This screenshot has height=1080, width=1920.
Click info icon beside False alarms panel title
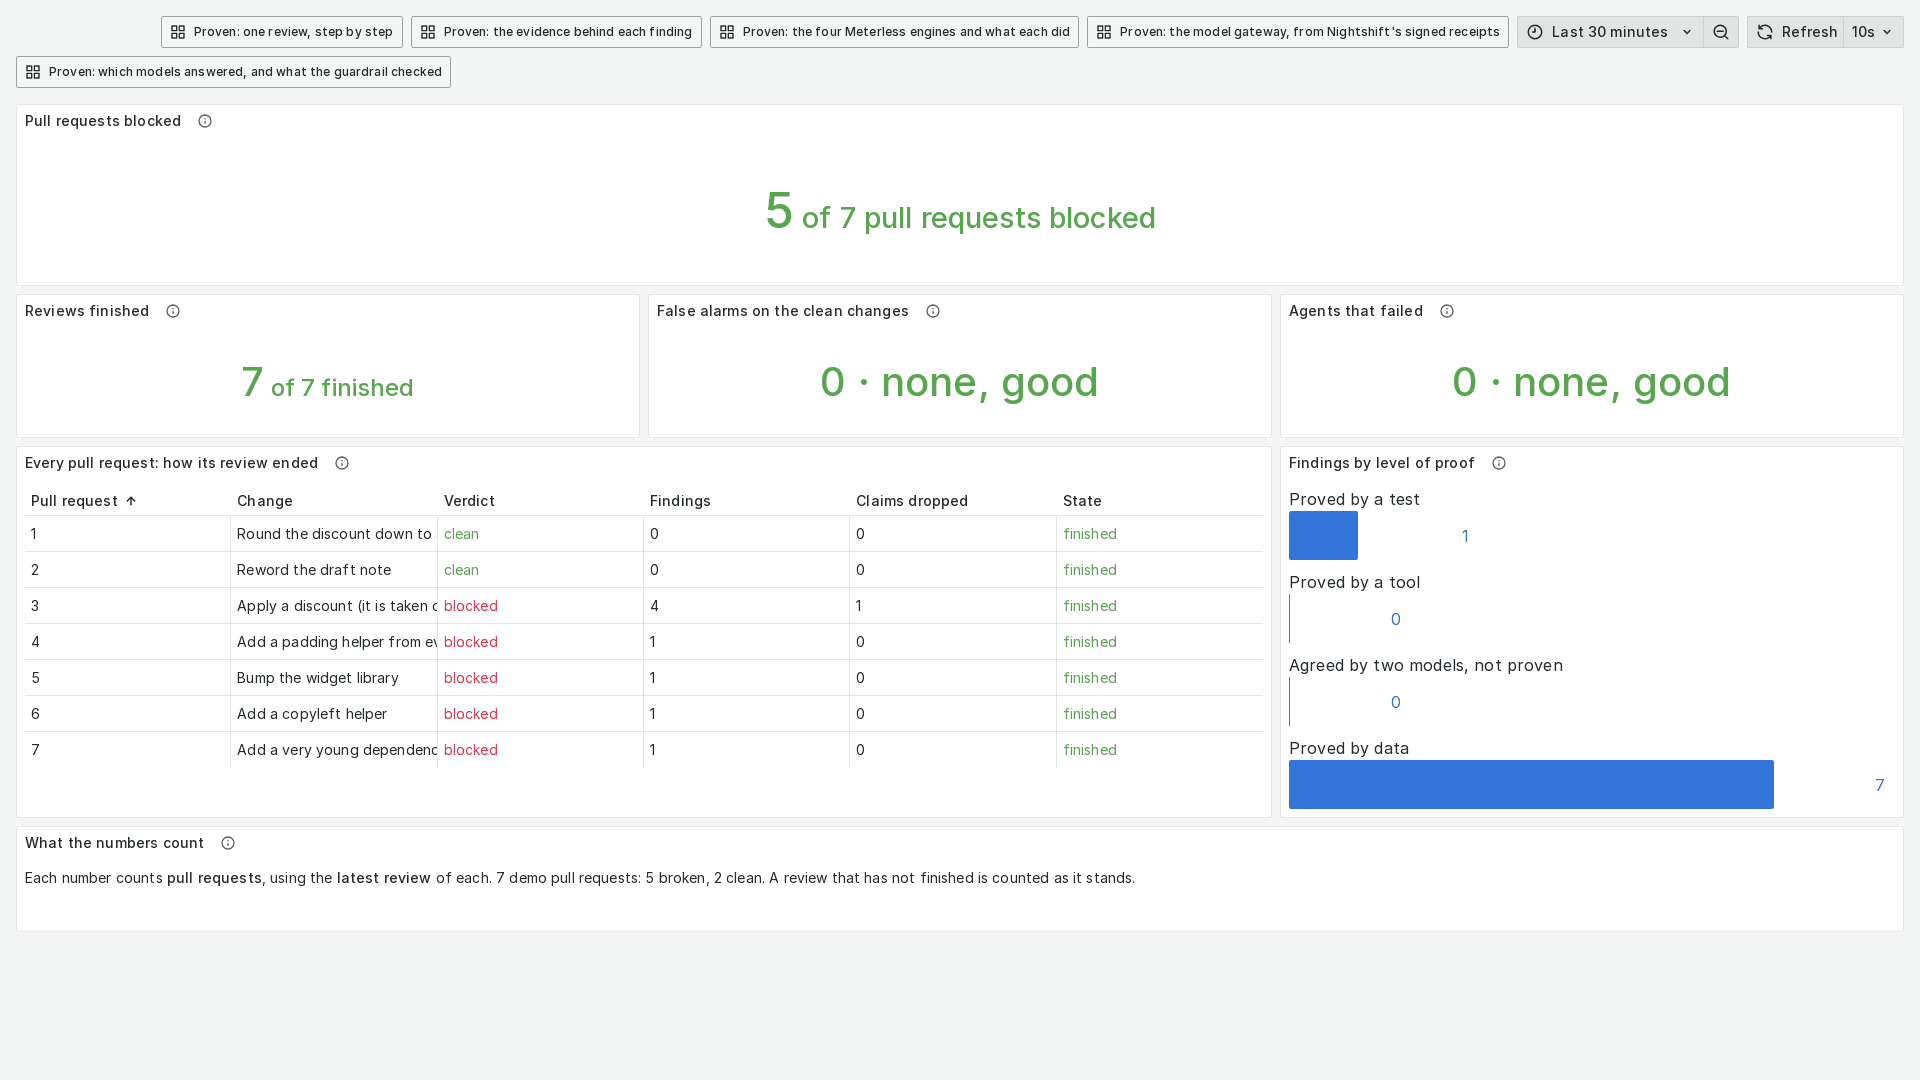pos(933,311)
